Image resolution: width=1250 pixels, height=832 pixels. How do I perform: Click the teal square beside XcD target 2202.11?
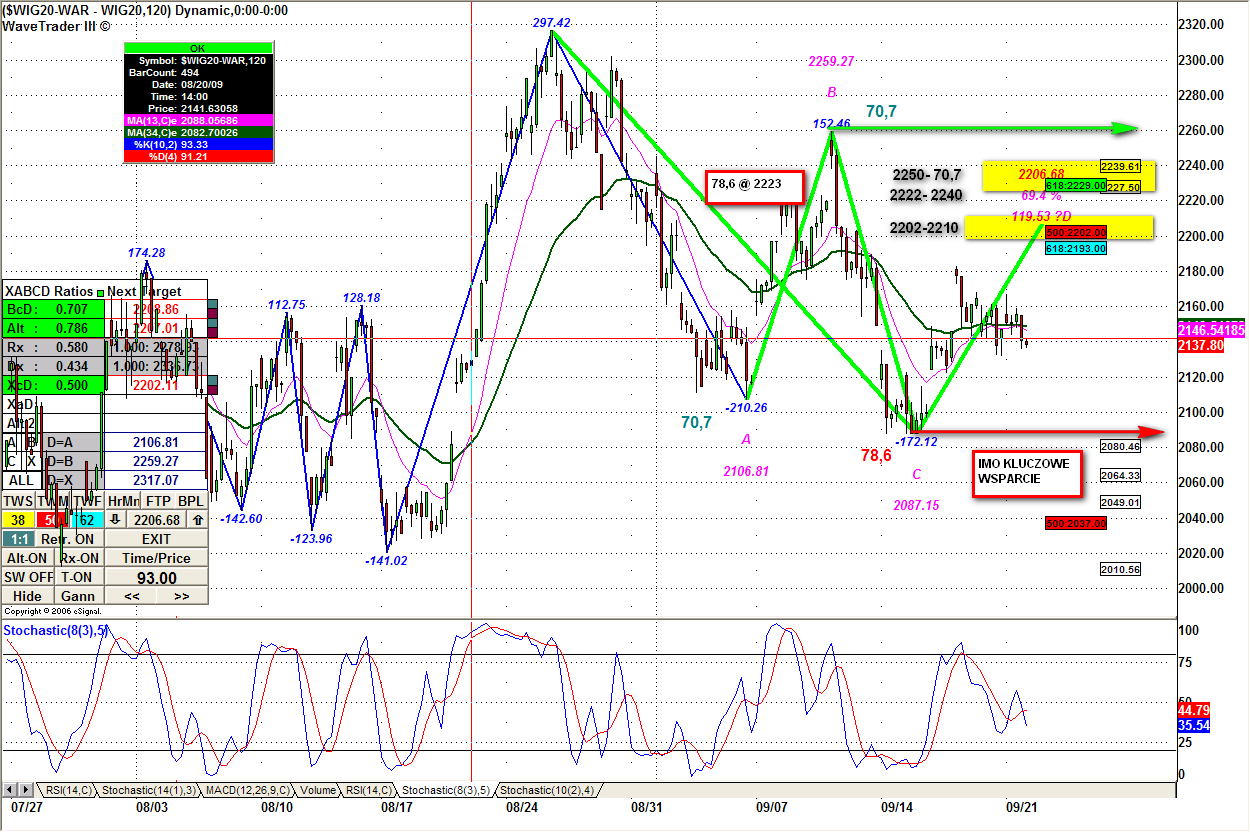pos(213,380)
